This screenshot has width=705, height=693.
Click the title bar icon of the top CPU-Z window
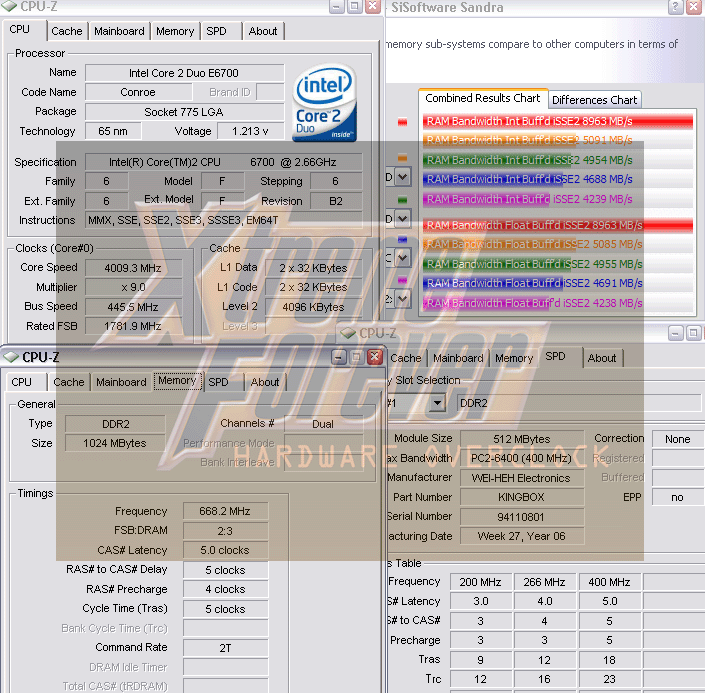point(9,6)
